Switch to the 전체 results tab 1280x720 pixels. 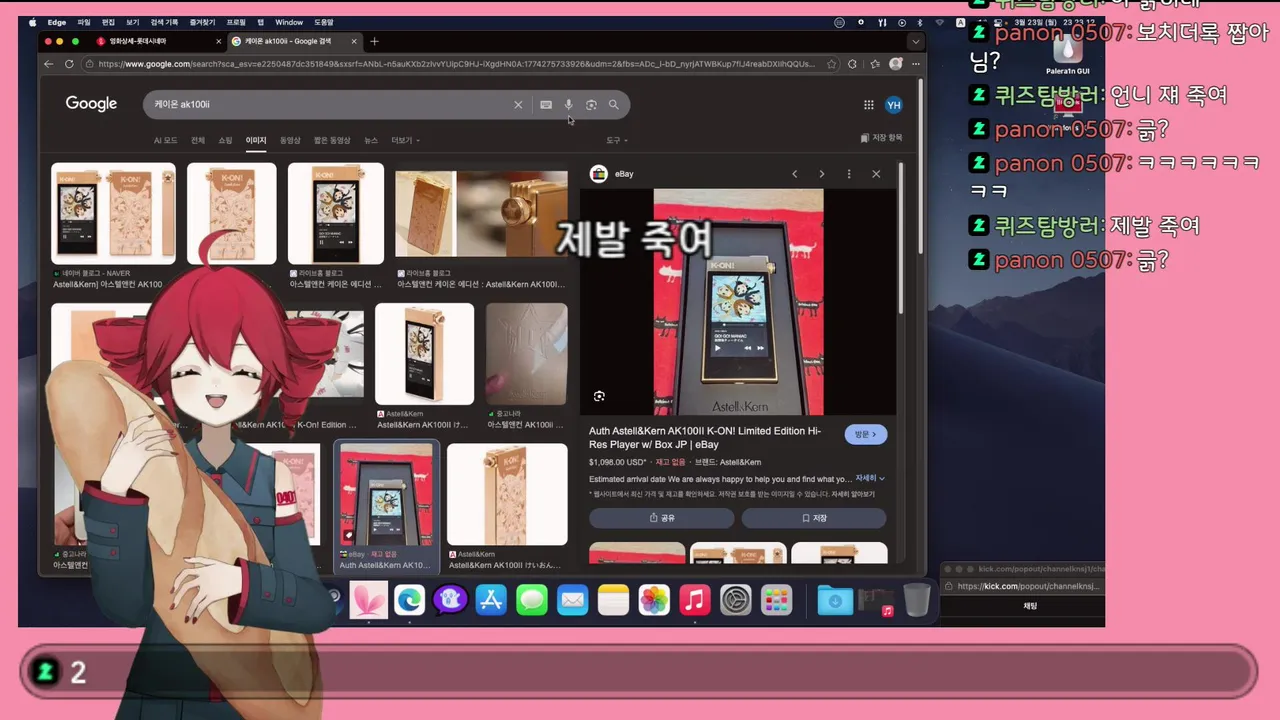[198, 140]
